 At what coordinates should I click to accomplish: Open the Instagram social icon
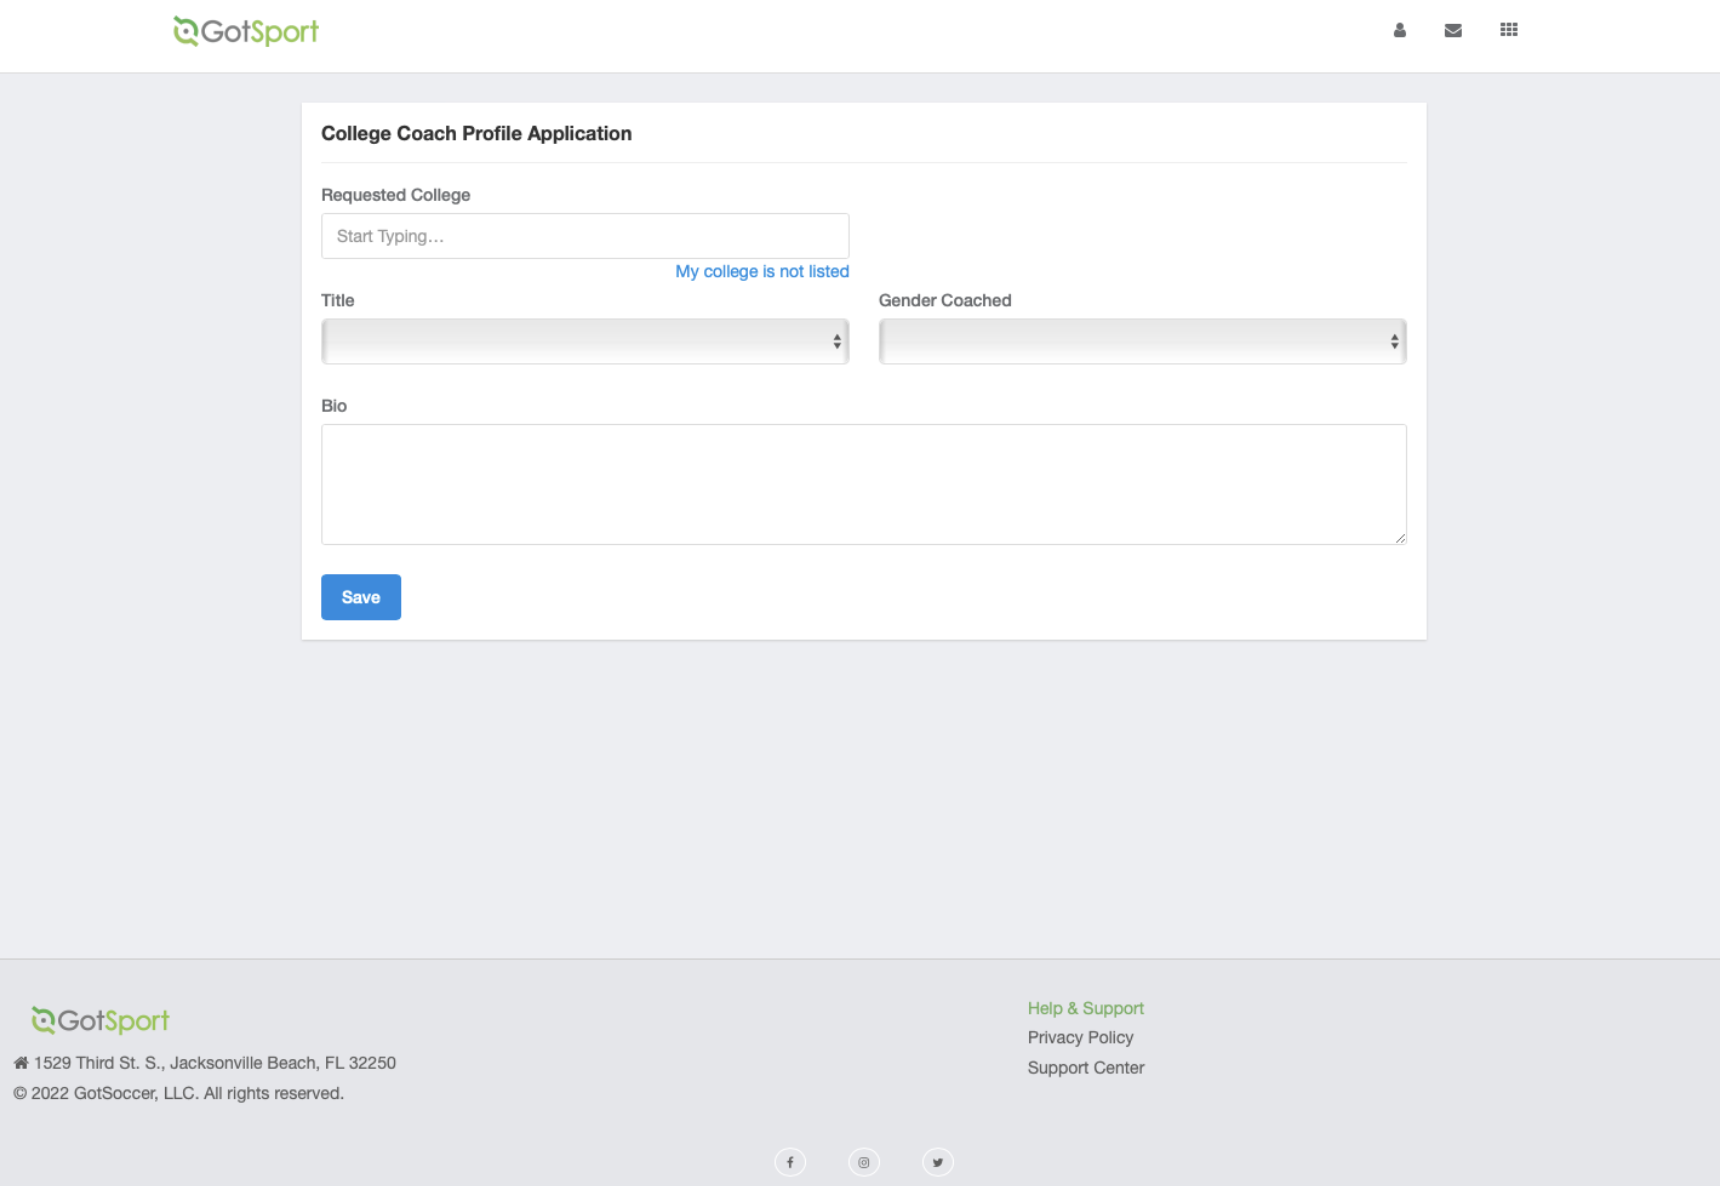(864, 1162)
